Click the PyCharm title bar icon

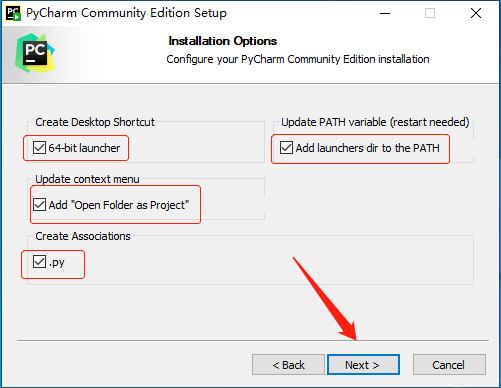[x=13, y=13]
